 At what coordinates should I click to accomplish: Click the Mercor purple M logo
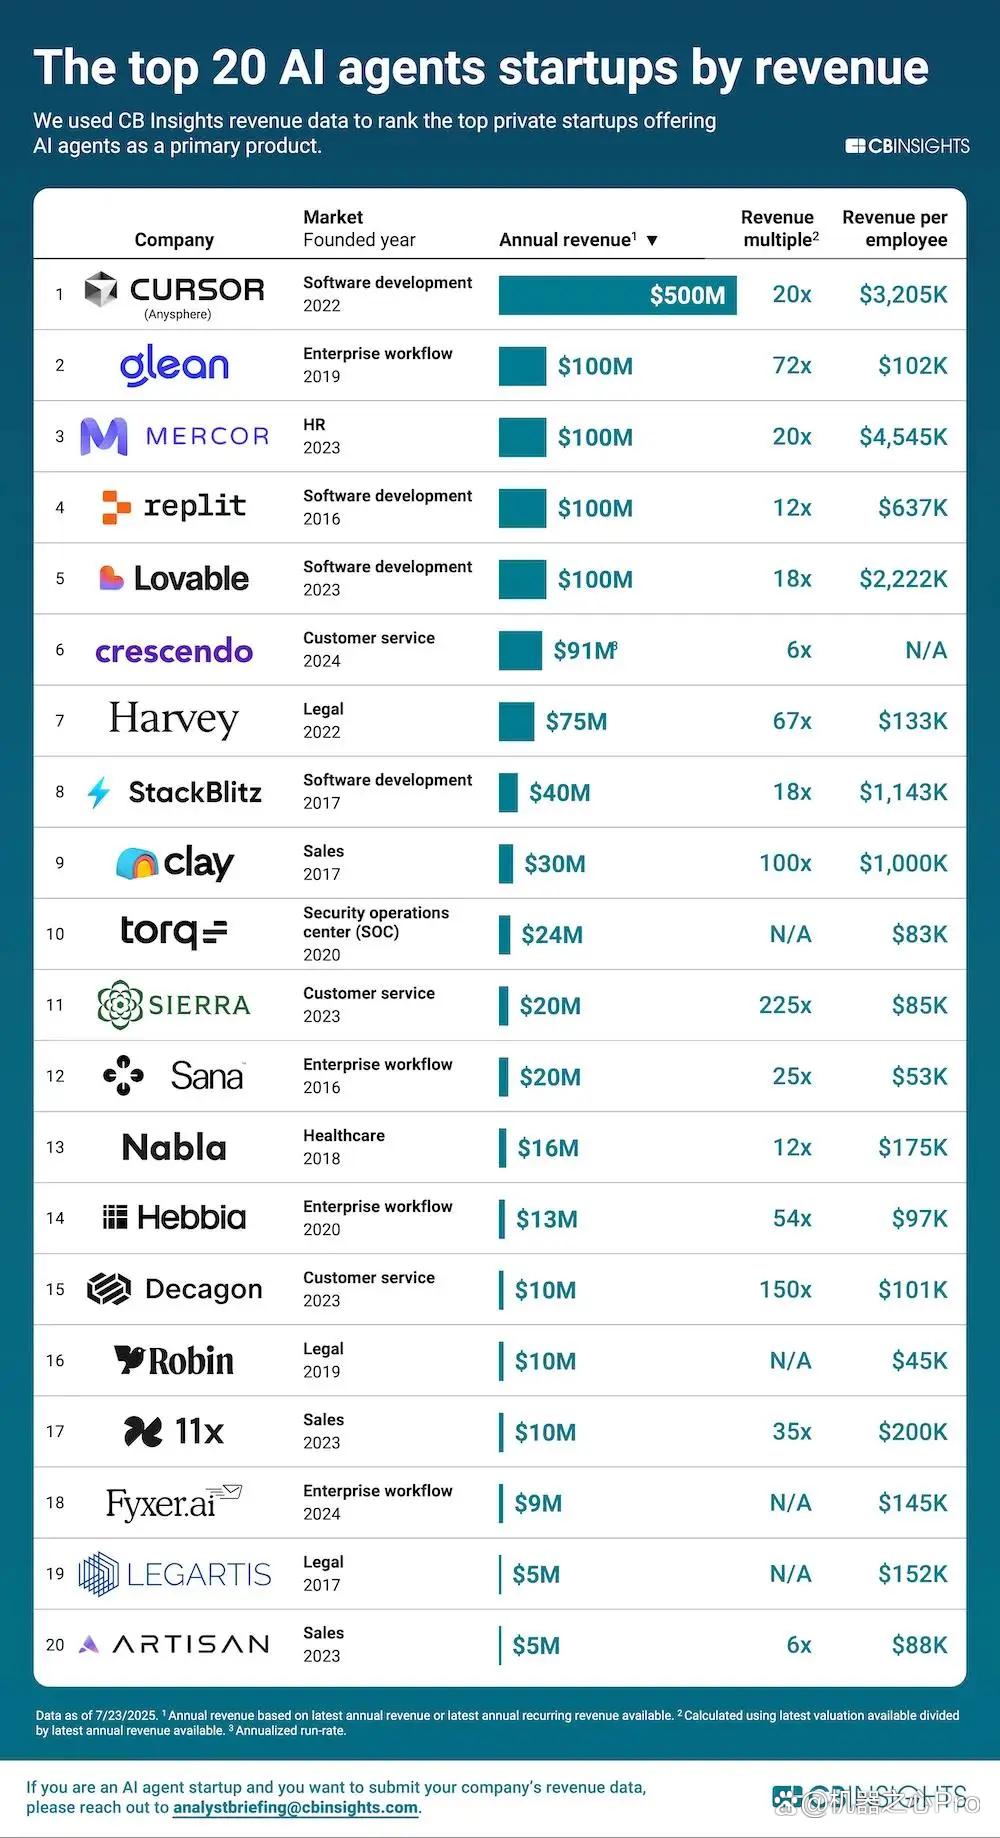104,437
